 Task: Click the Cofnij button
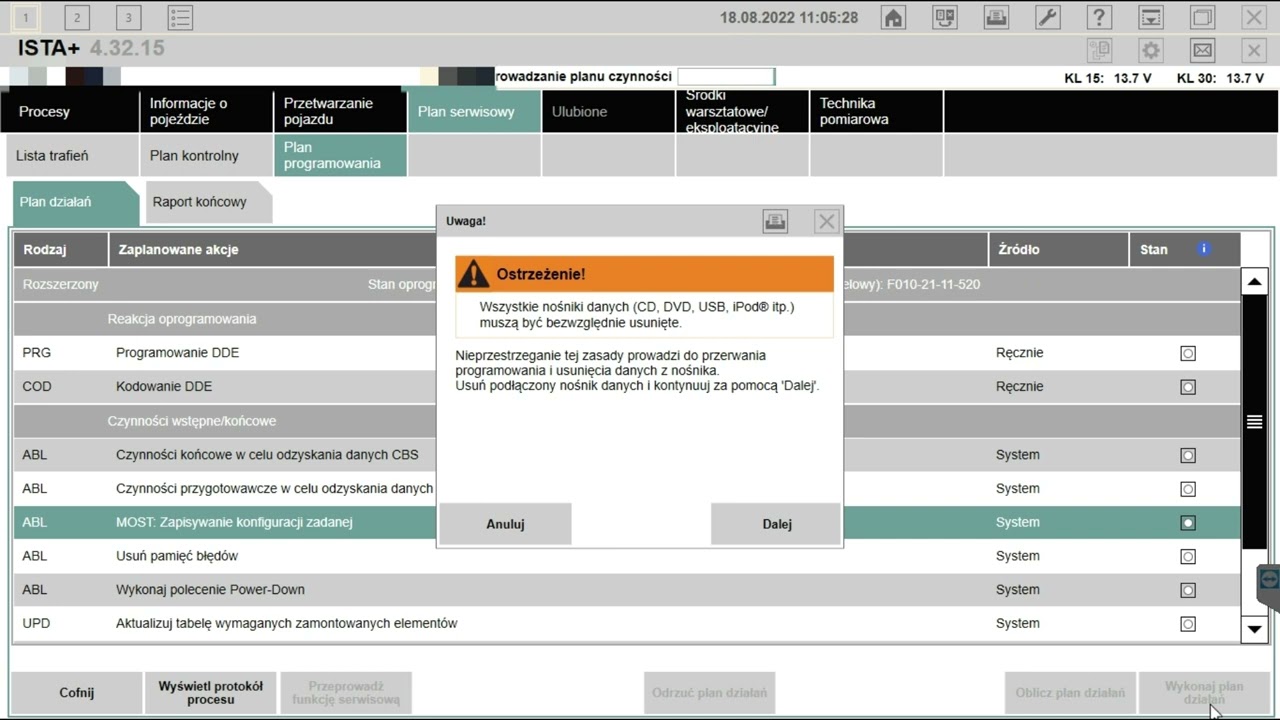tap(76, 692)
